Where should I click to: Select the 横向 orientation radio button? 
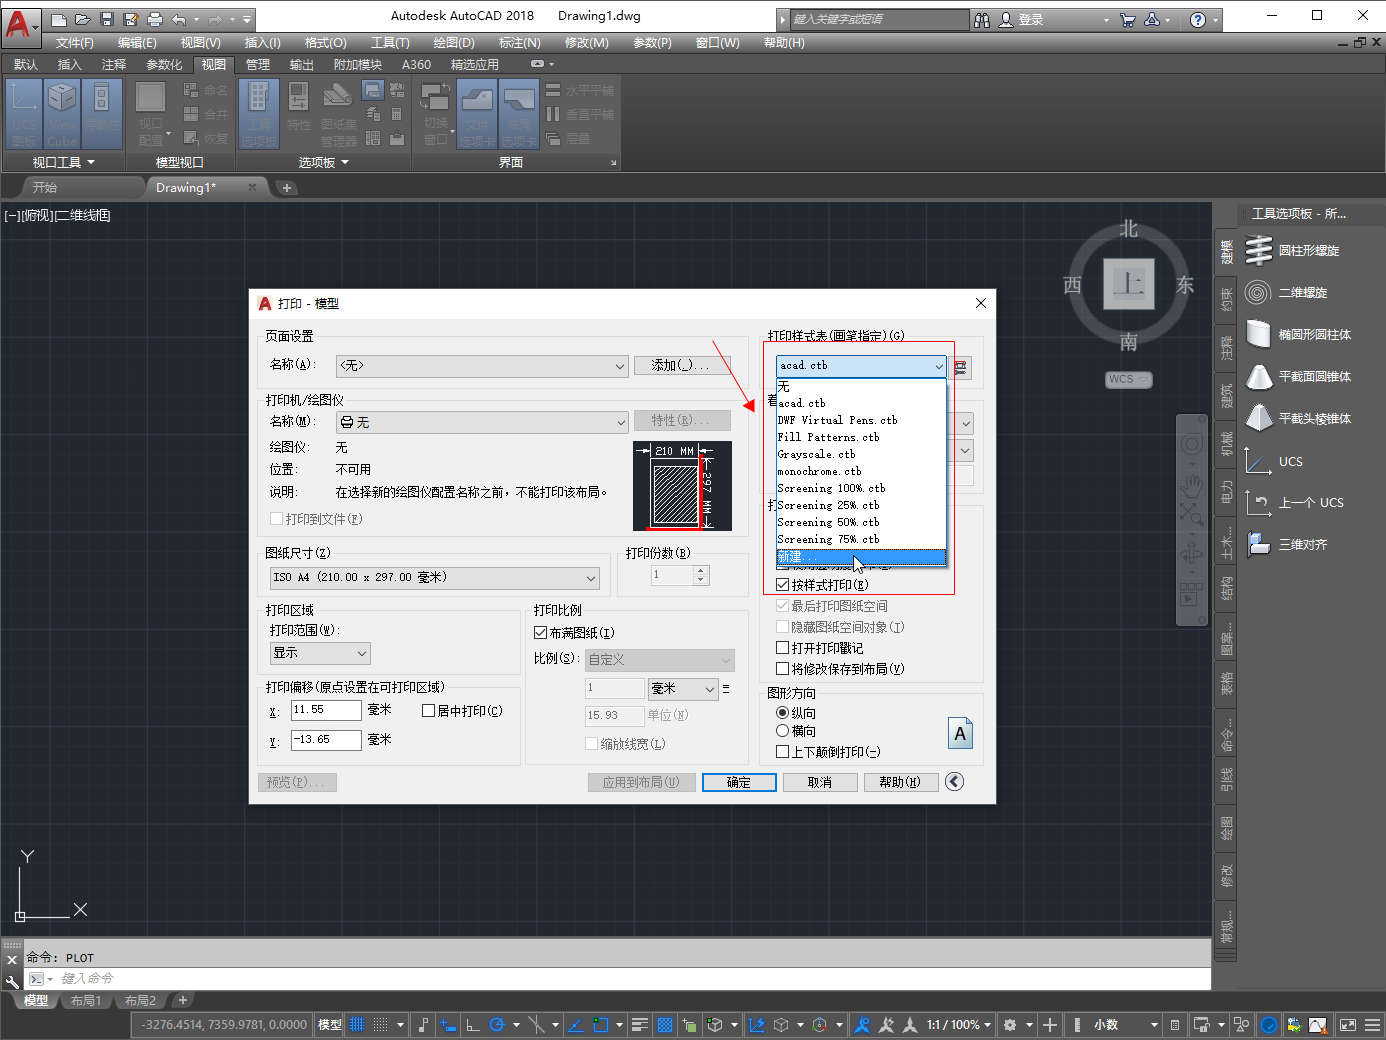click(783, 731)
